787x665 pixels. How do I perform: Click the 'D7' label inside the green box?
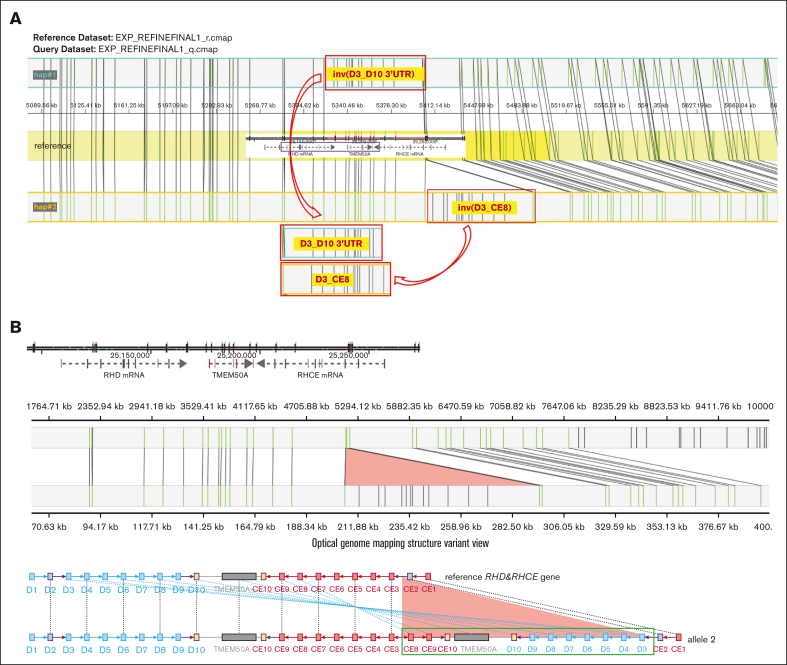pyautogui.click(x=569, y=649)
